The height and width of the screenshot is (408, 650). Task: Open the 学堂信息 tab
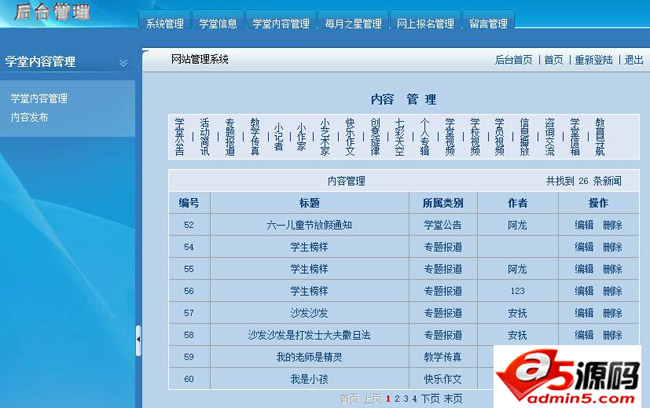click(x=218, y=24)
